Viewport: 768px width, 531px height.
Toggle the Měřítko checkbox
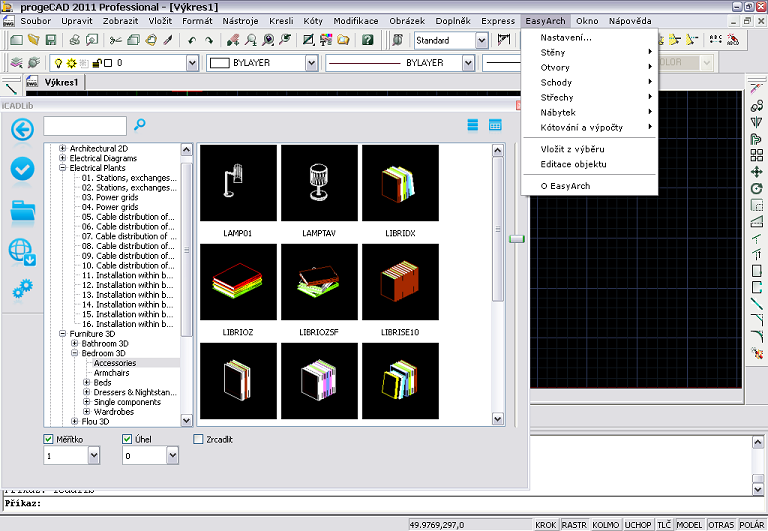coord(50,439)
